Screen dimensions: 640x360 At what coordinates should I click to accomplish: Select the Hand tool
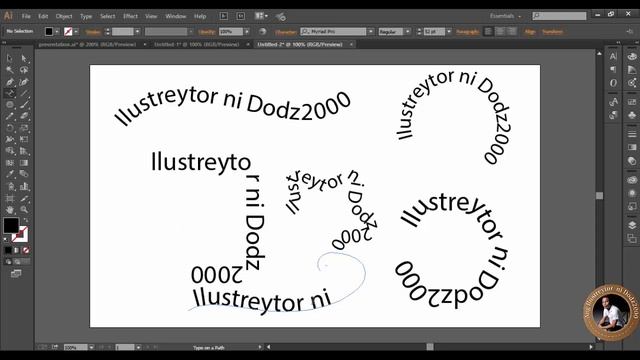[10, 210]
